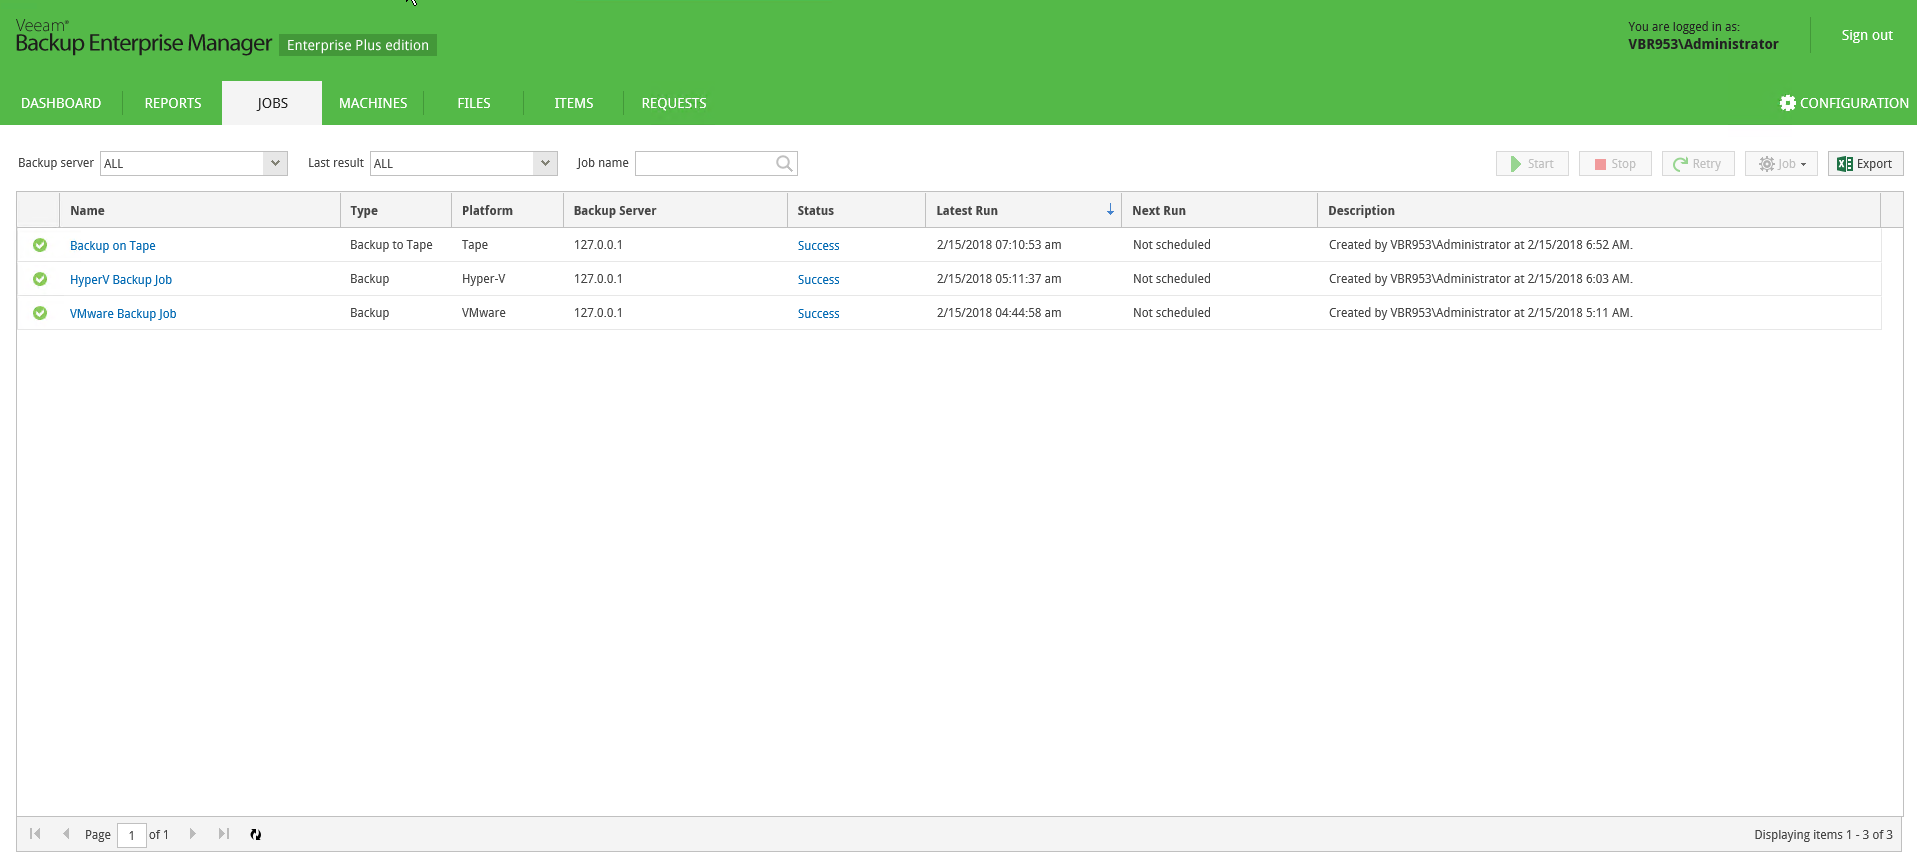Open Configuration with the gear icon
The image size is (1917, 855).
click(1788, 103)
